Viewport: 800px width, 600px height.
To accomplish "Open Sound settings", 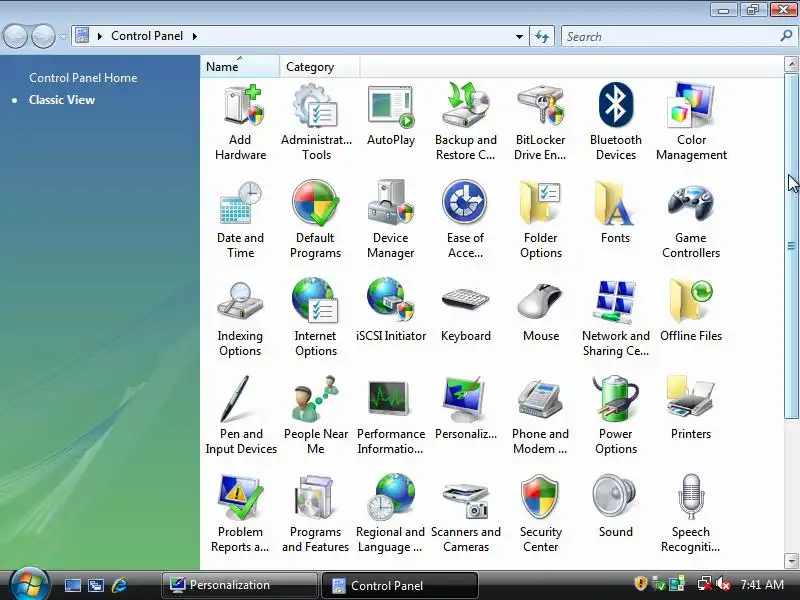I will (x=615, y=507).
